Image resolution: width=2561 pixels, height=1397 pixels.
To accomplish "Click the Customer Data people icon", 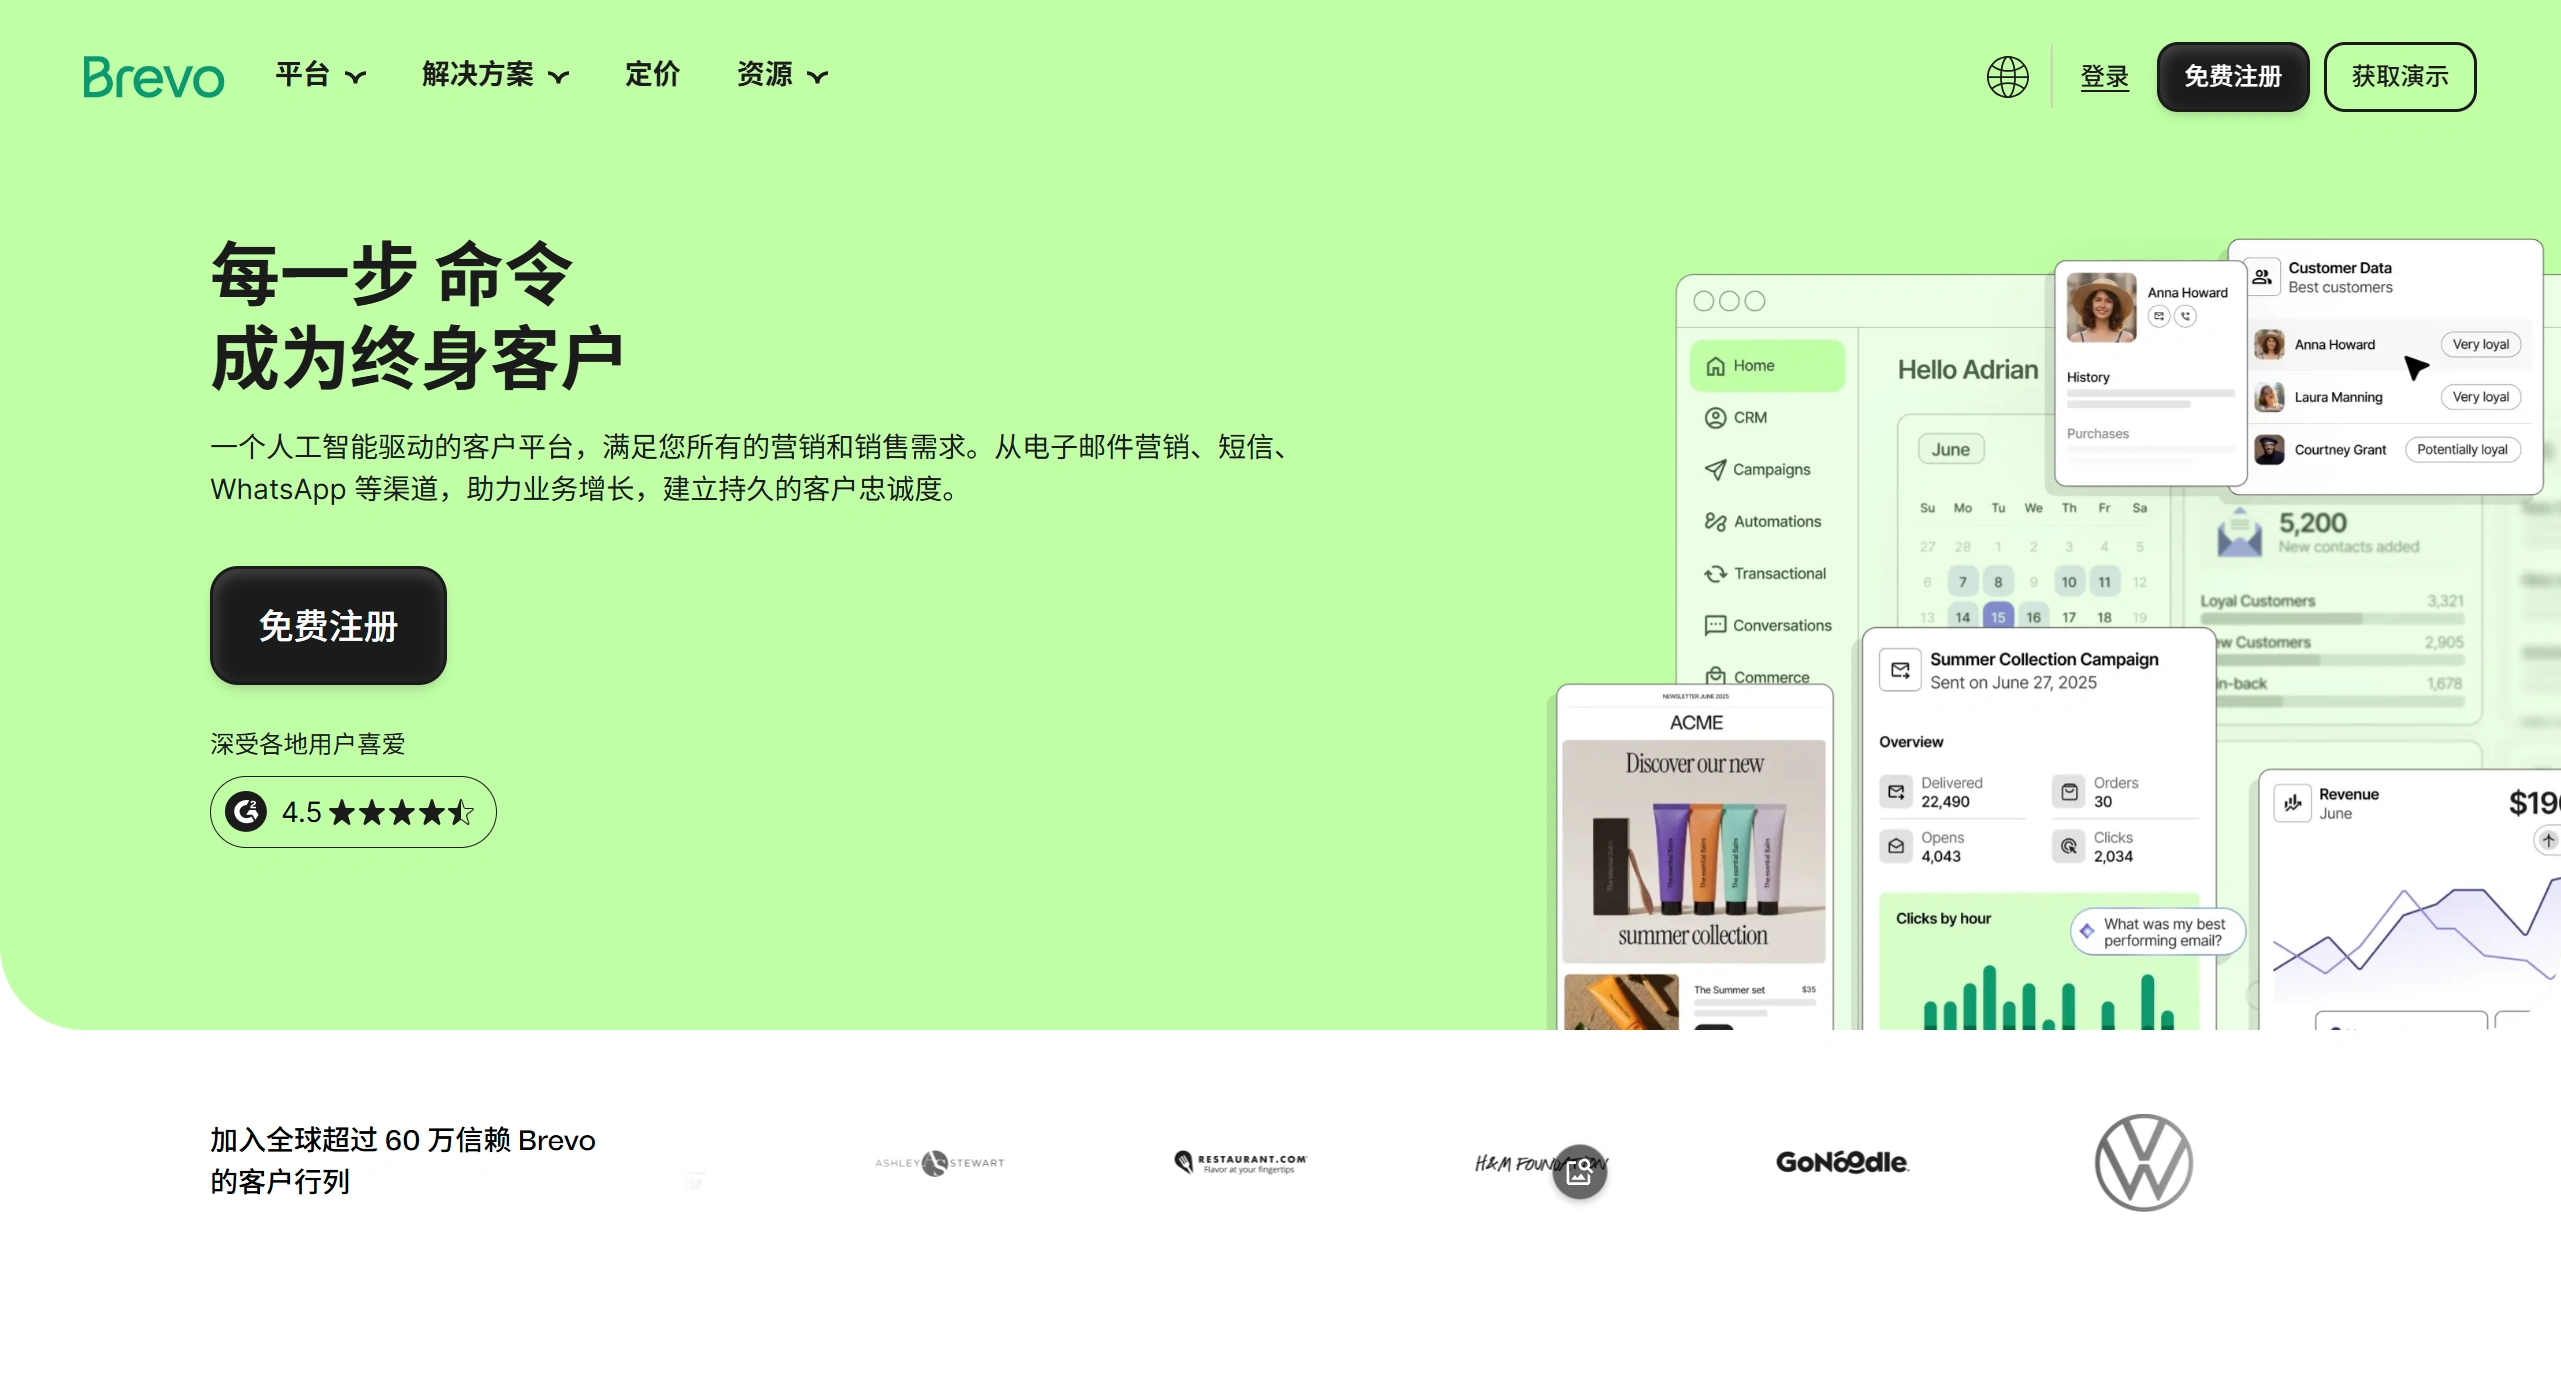I will 2262,278.
